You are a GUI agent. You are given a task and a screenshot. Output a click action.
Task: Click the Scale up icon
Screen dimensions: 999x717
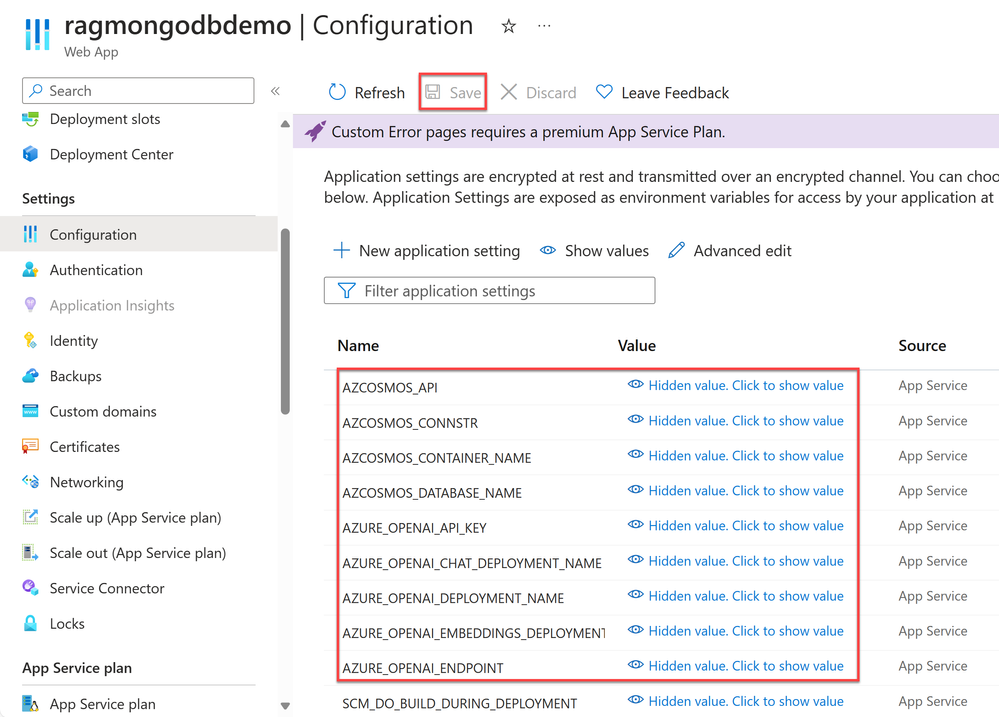coord(30,517)
